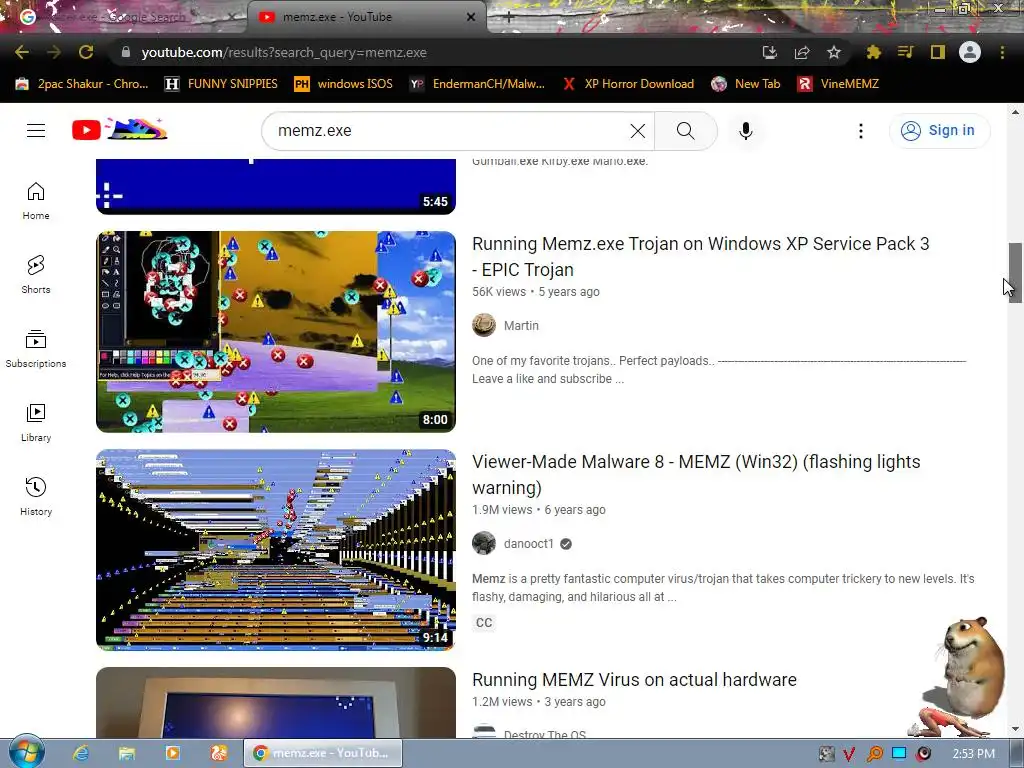This screenshot has width=1024, height=768.
Task: Open the YouTube hamburger guide menu
Action: 36,131
